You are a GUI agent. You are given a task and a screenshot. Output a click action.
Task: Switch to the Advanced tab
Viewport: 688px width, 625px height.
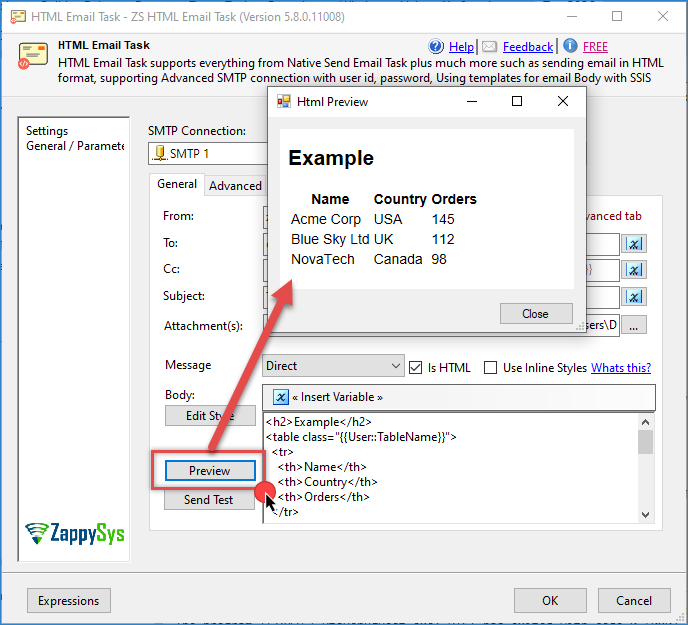[x=235, y=185]
